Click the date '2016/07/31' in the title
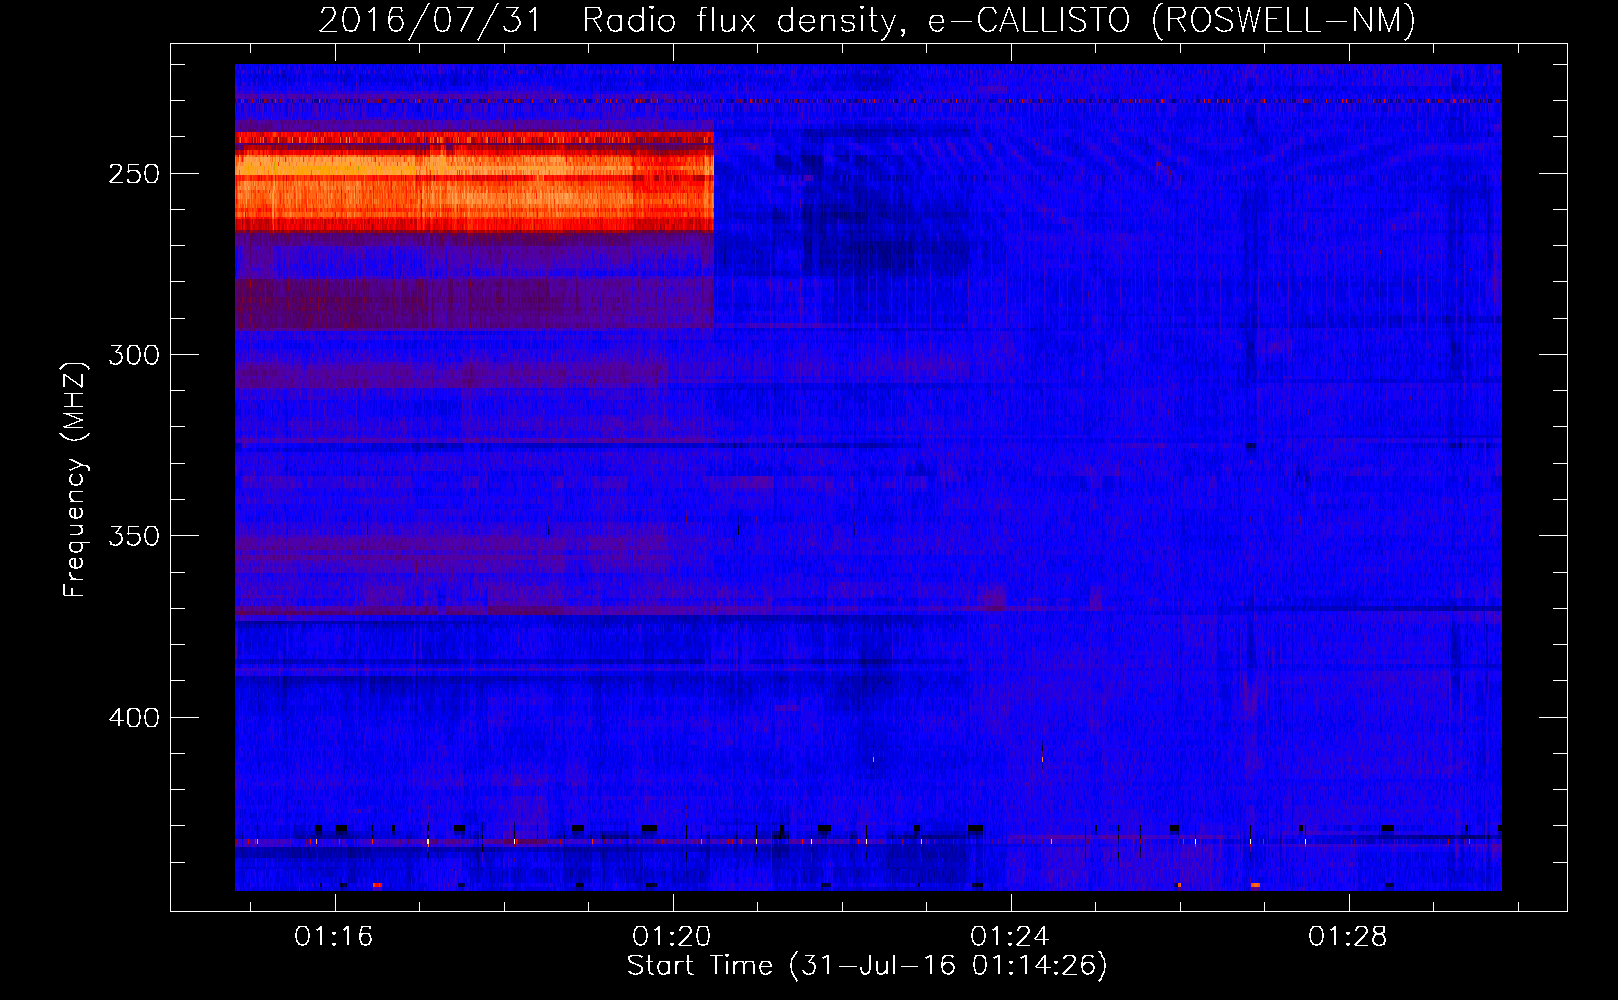This screenshot has width=1618, height=1000. pos(430,20)
